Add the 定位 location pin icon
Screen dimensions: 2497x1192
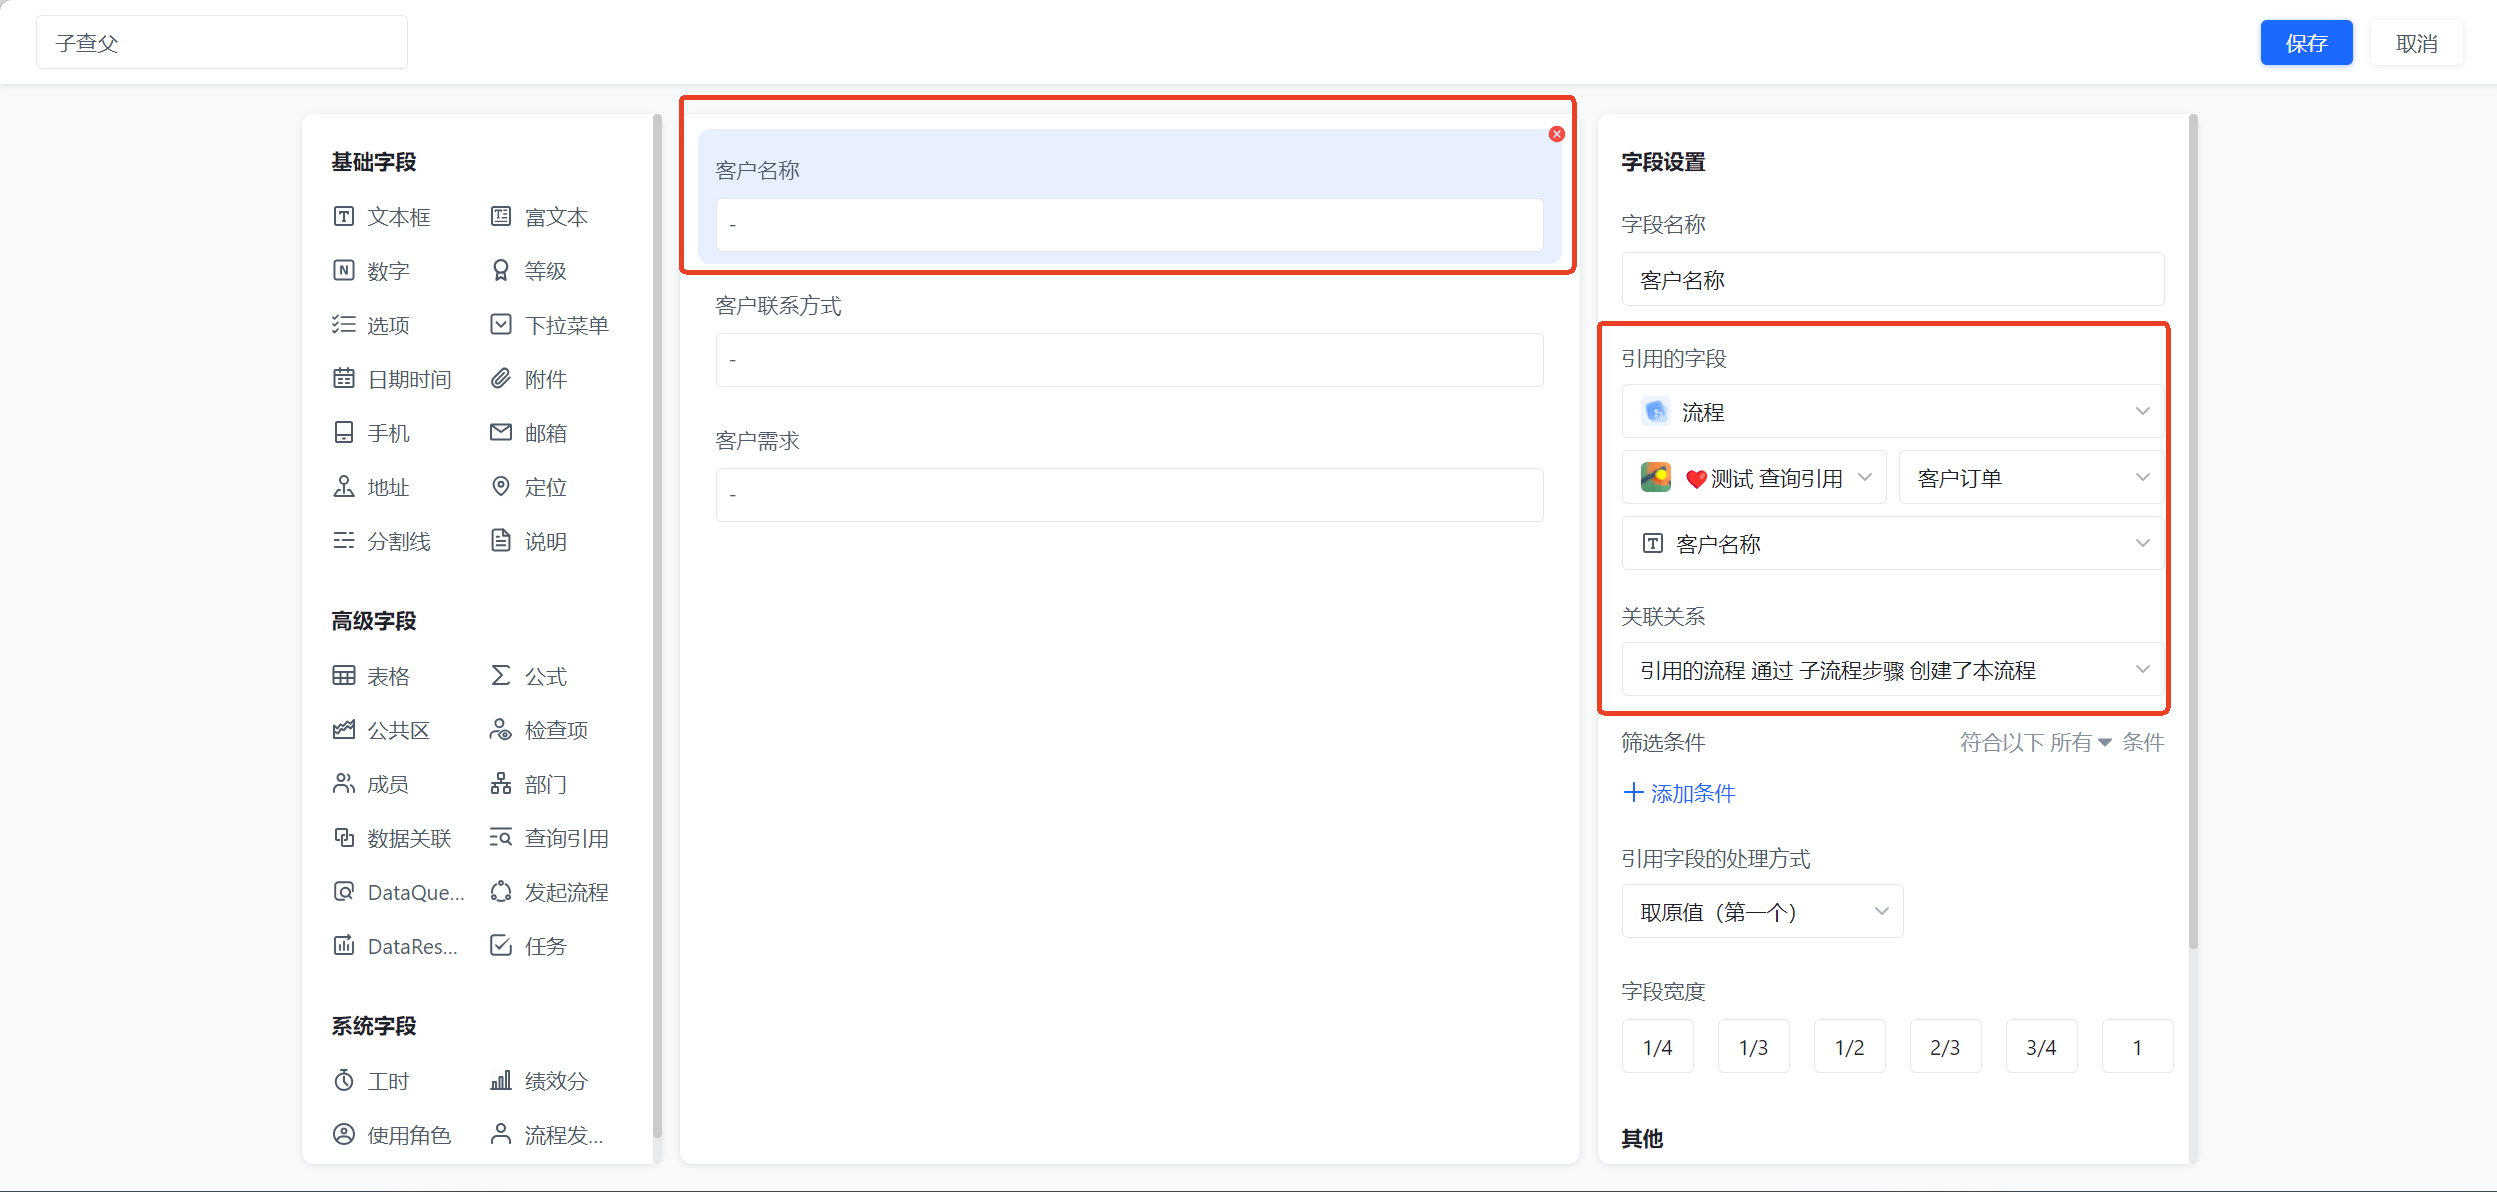coord(501,487)
